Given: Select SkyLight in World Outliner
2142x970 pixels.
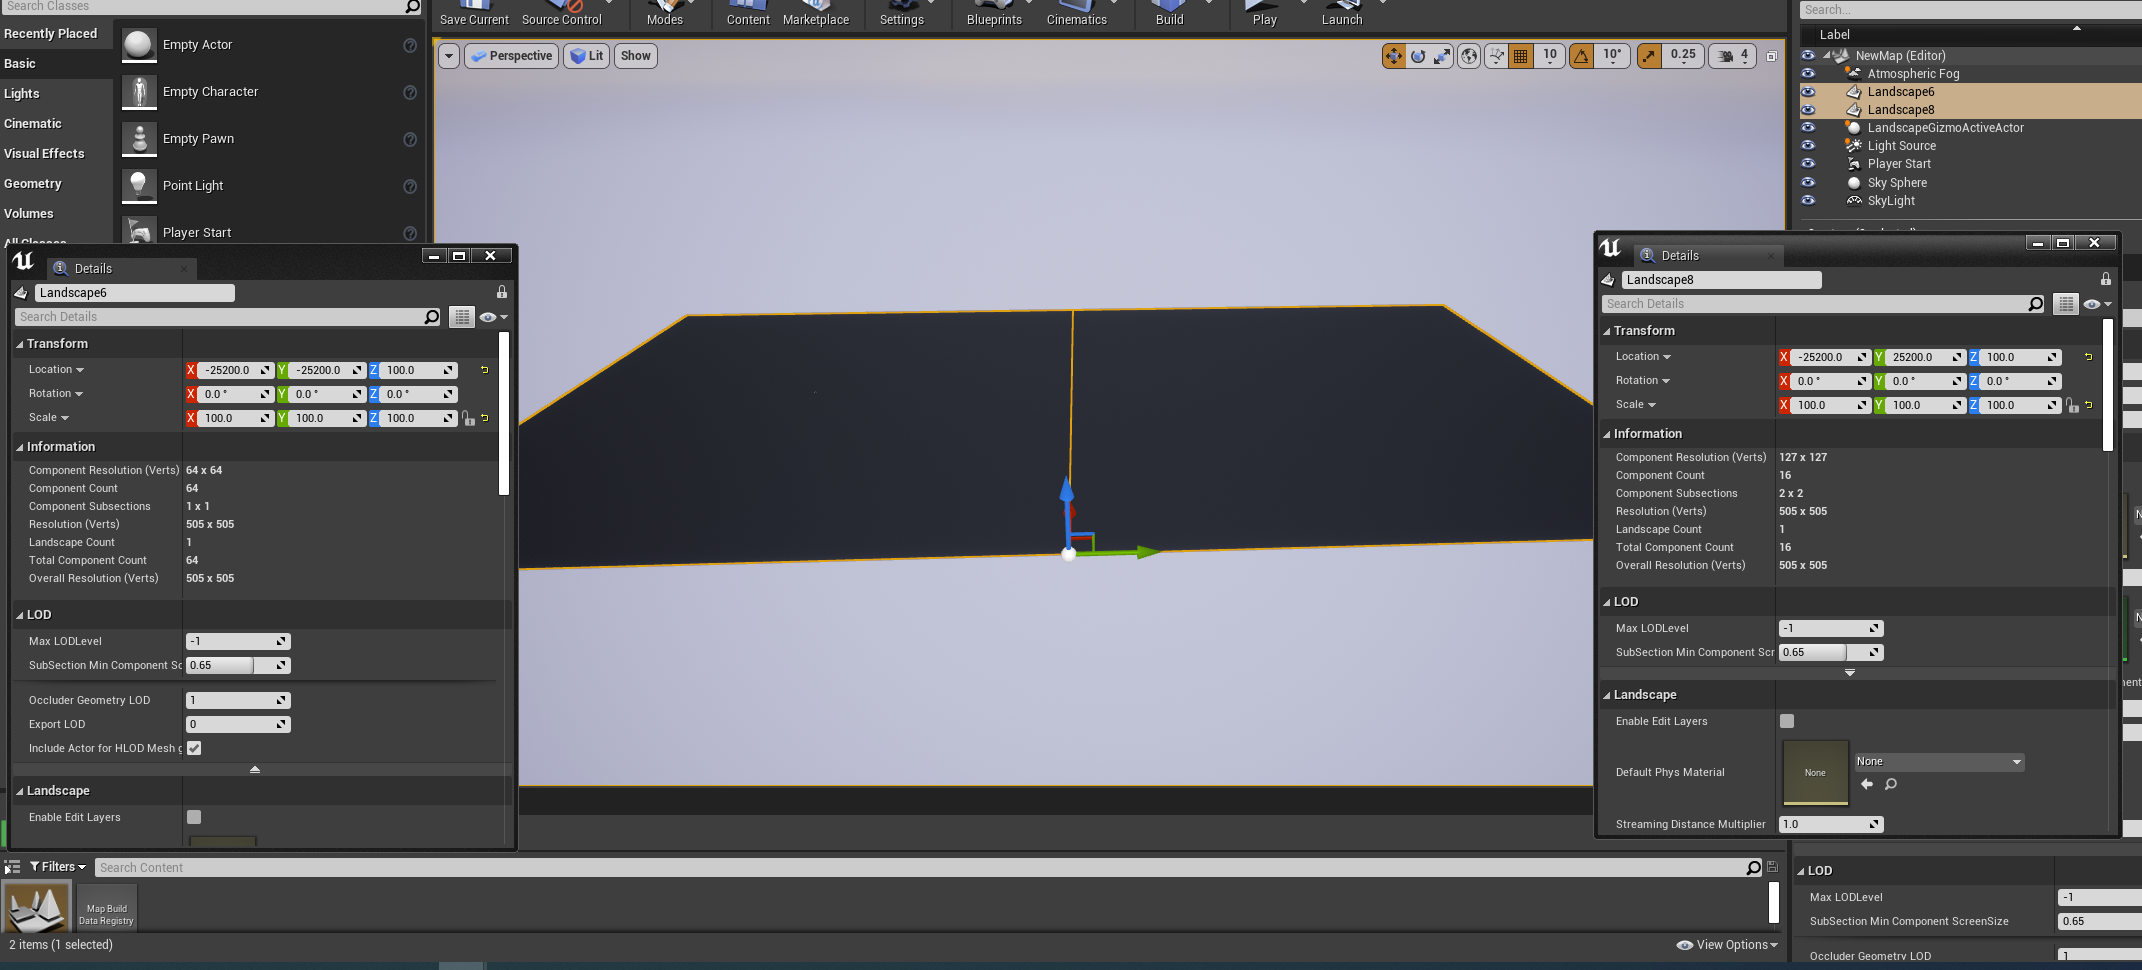Looking at the screenshot, I should coord(1891,201).
